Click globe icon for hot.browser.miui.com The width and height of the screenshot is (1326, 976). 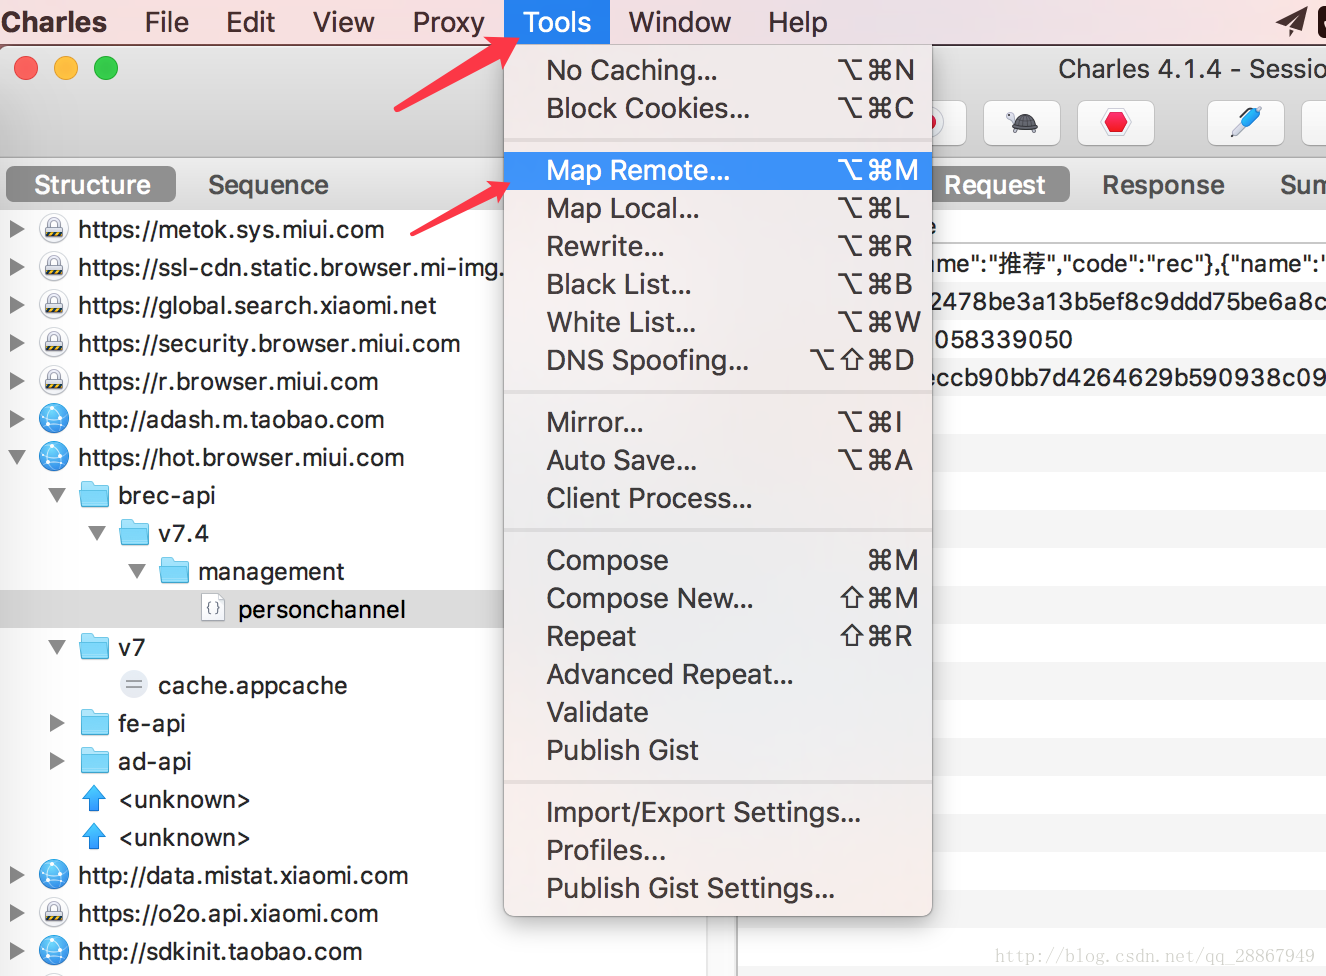pyautogui.click(x=54, y=457)
